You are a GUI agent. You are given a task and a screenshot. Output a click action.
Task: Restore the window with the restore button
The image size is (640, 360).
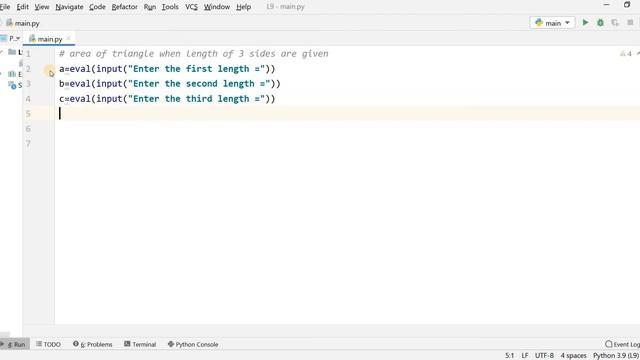(627, 5)
